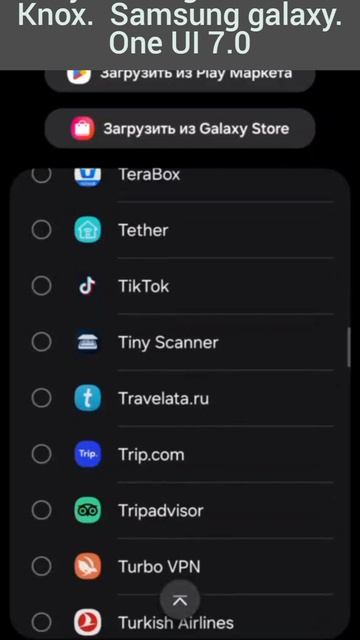Tap the TikTok app icon

point(87,286)
